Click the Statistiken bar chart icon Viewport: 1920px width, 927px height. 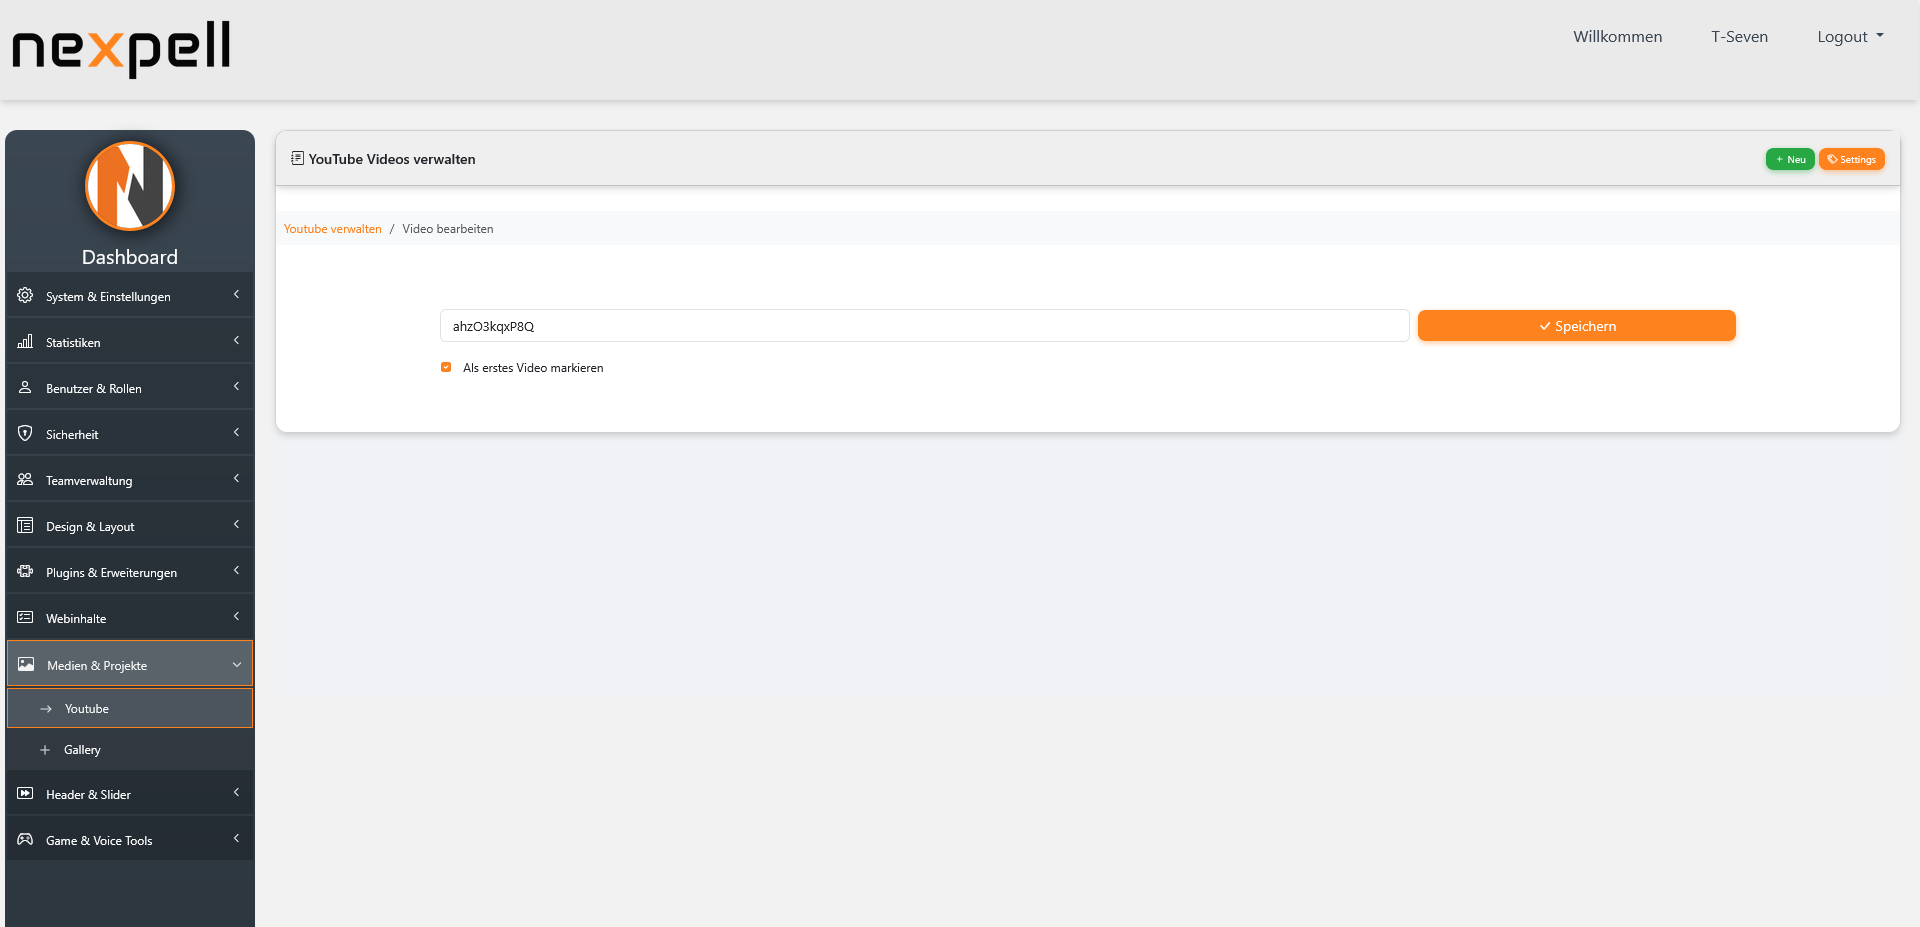(x=24, y=341)
